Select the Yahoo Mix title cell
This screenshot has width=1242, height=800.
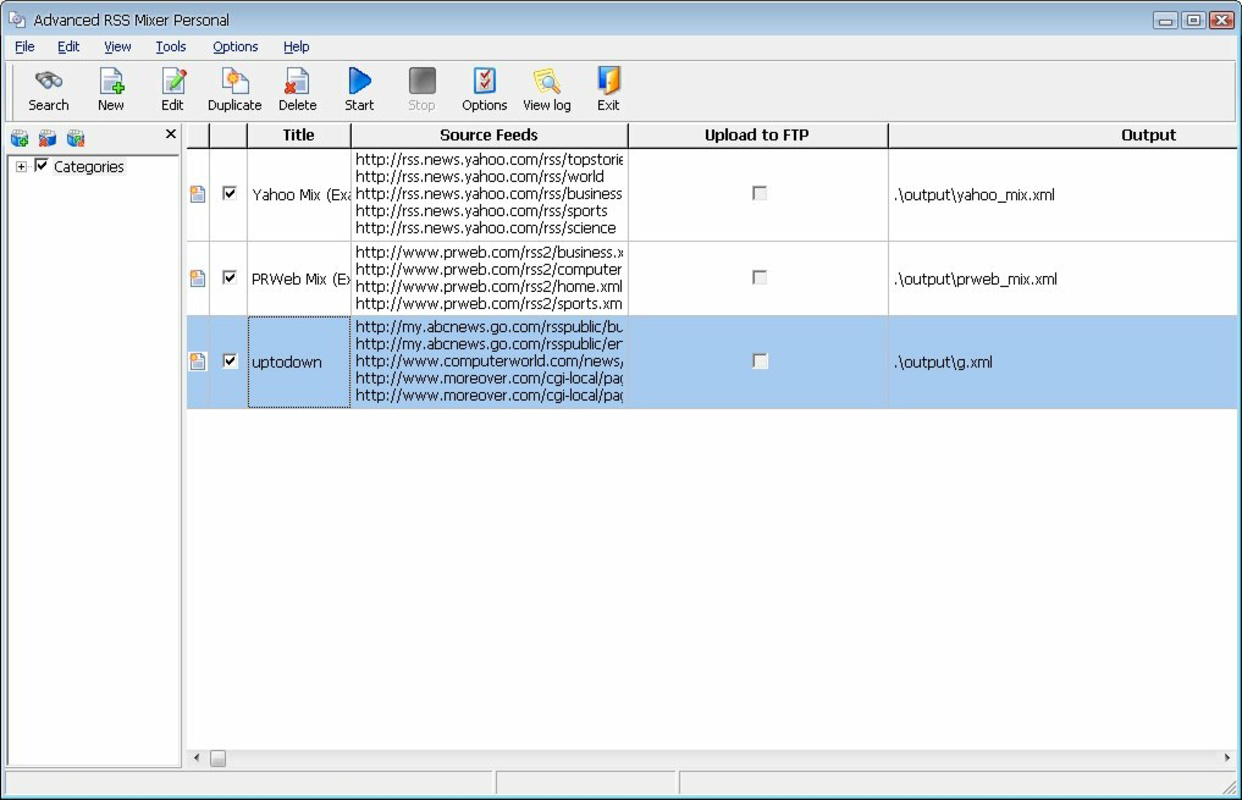[x=299, y=194]
